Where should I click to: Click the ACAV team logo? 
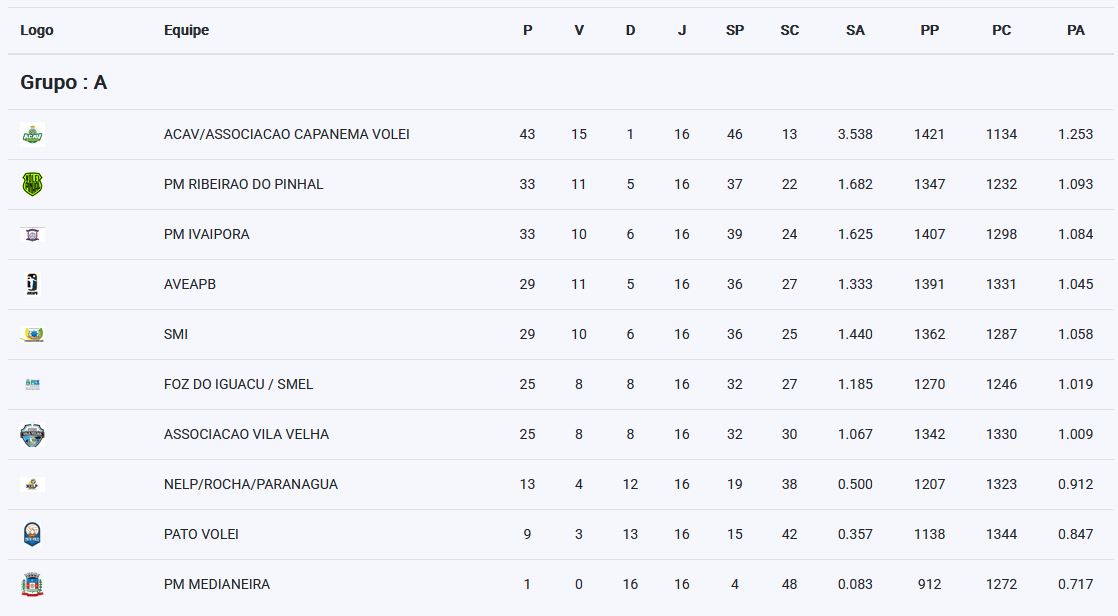point(32,134)
